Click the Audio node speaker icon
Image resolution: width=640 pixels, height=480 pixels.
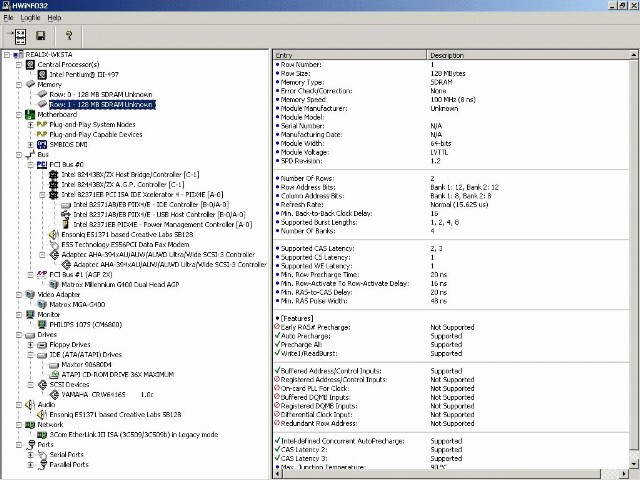(x=30, y=404)
